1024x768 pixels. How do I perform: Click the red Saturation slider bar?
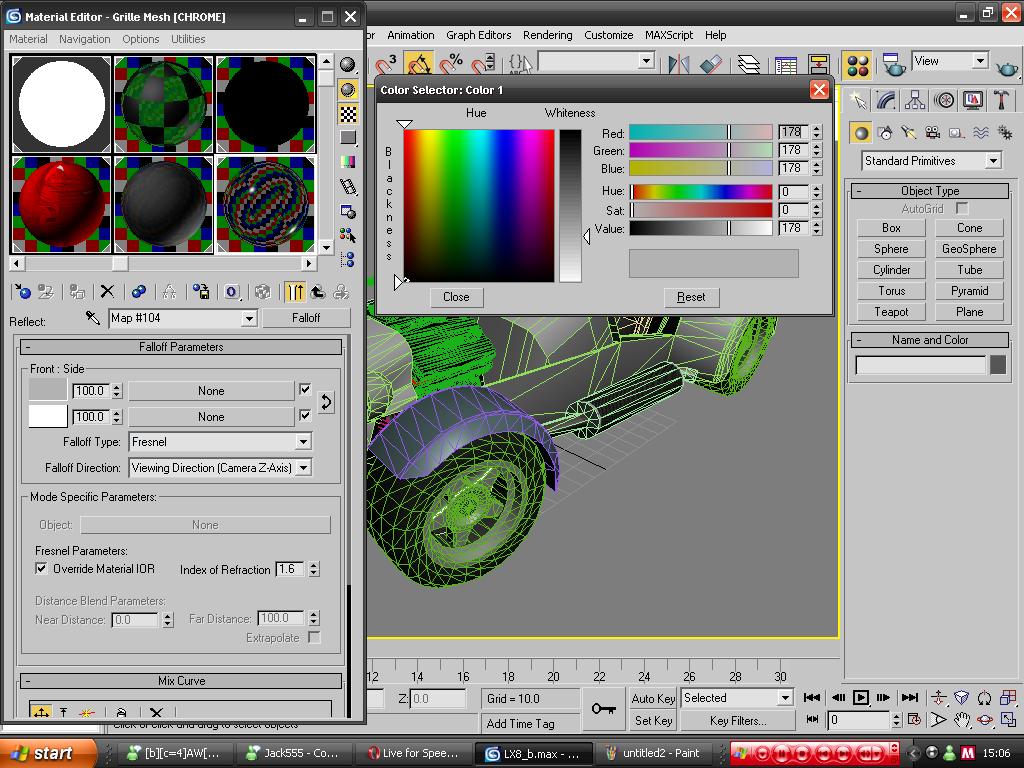pyautogui.click(x=700, y=210)
